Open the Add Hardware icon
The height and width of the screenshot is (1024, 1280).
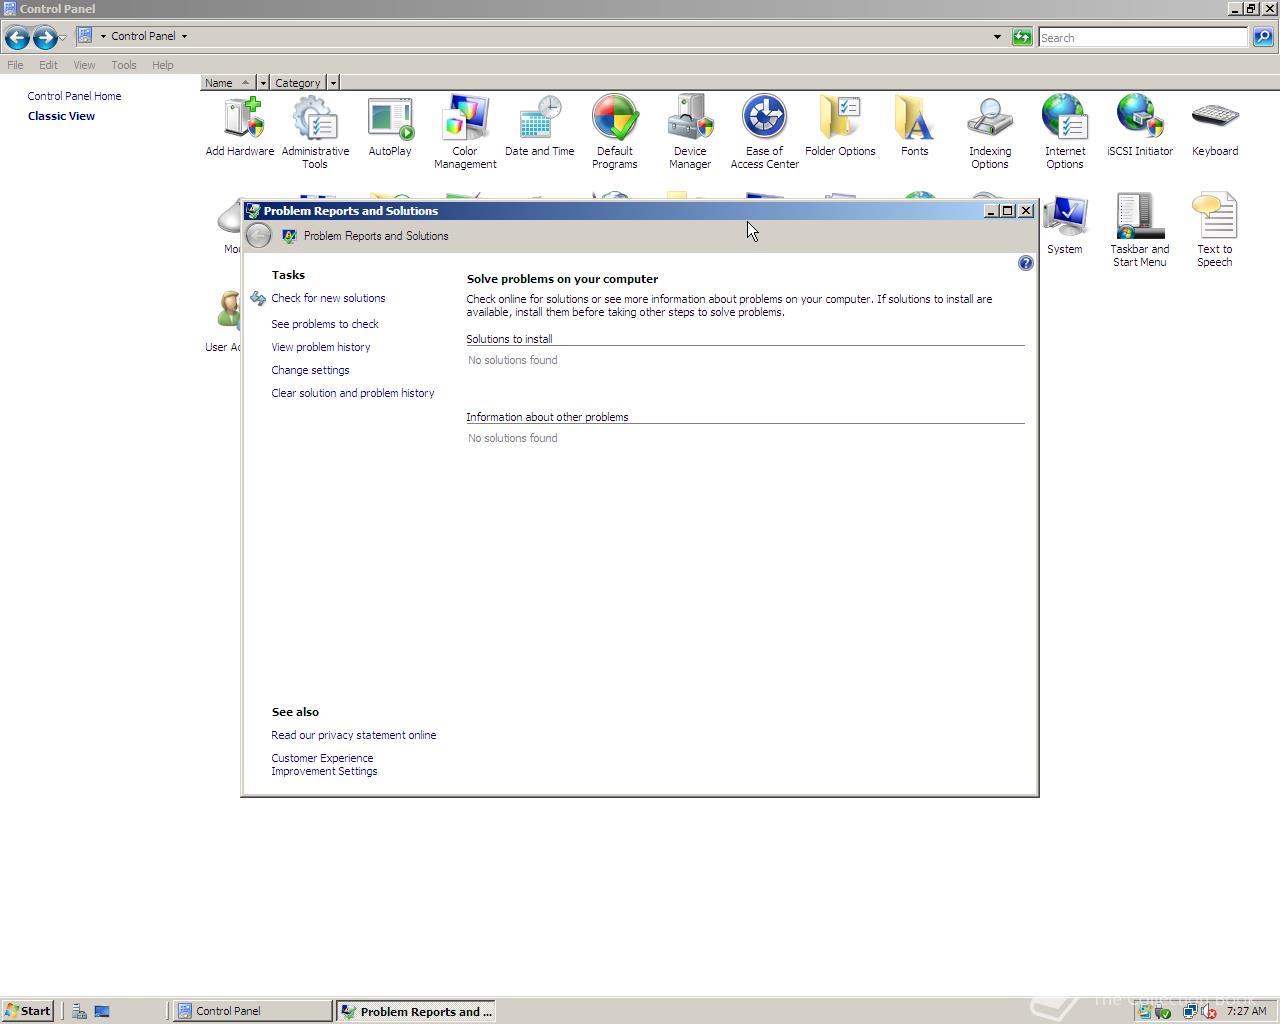pos(240,127)
